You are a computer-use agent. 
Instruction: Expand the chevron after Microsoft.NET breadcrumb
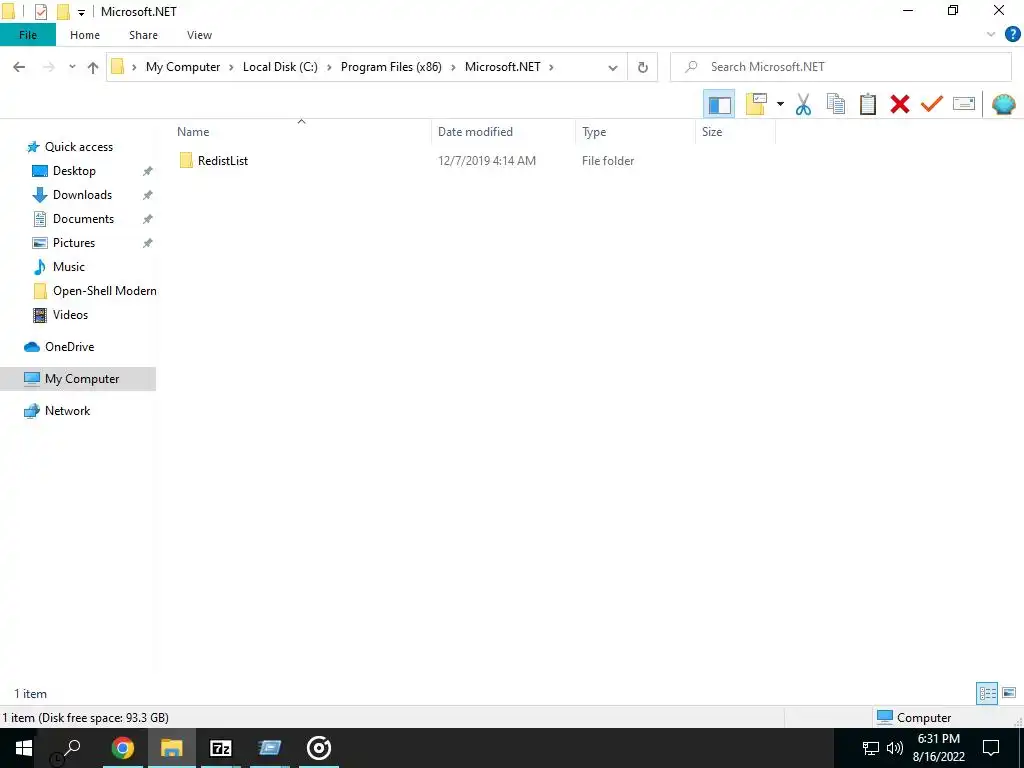552,67
